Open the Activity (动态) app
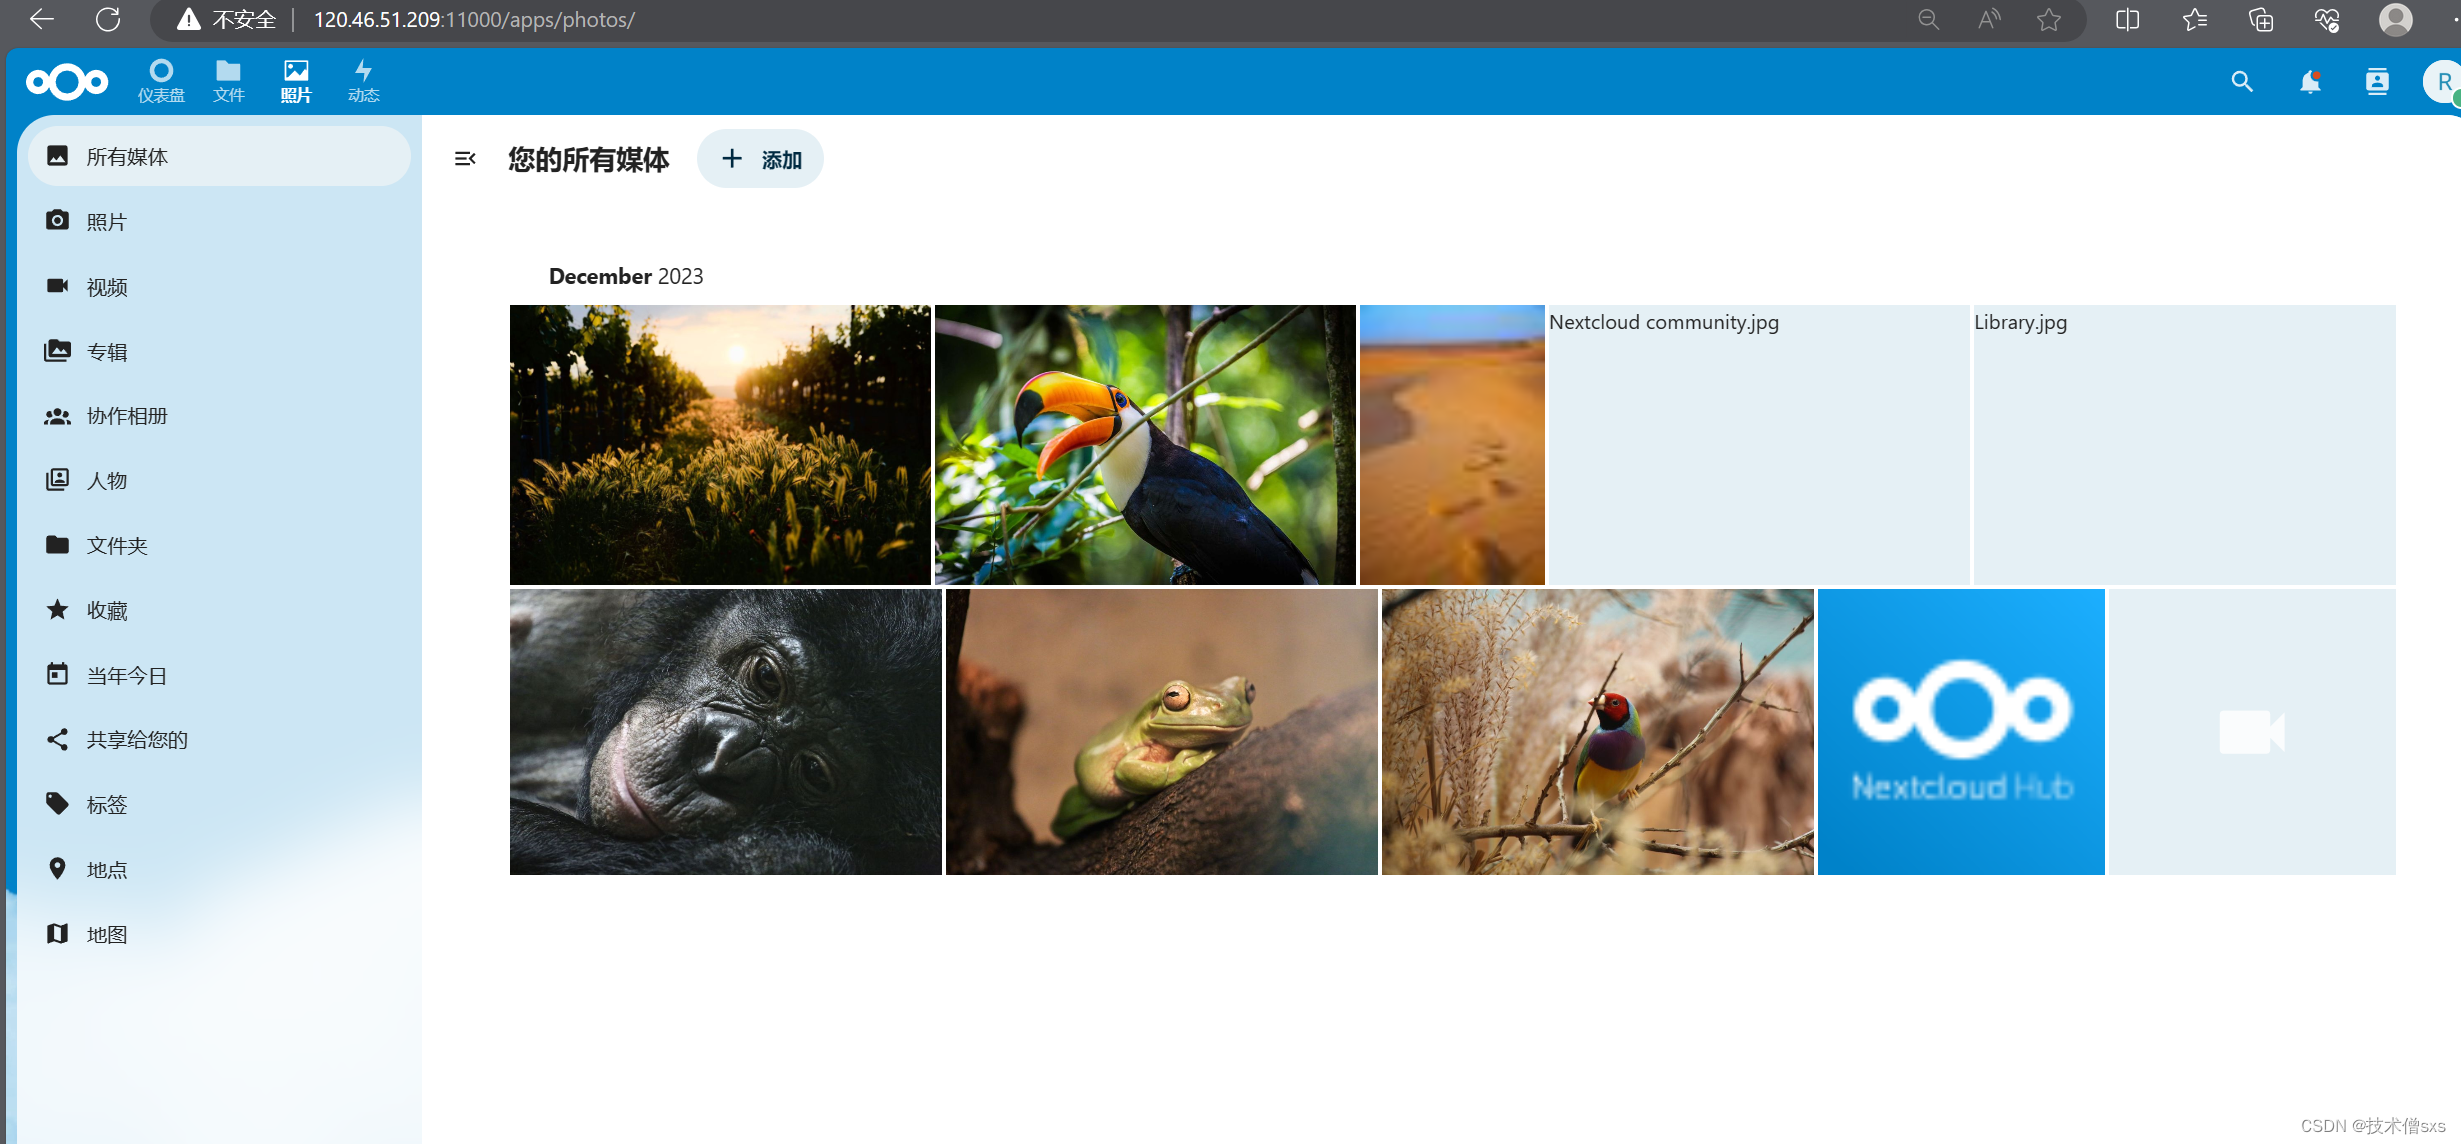The width and height of the screenshot is (2461, 1144). [x=363, y=81]
